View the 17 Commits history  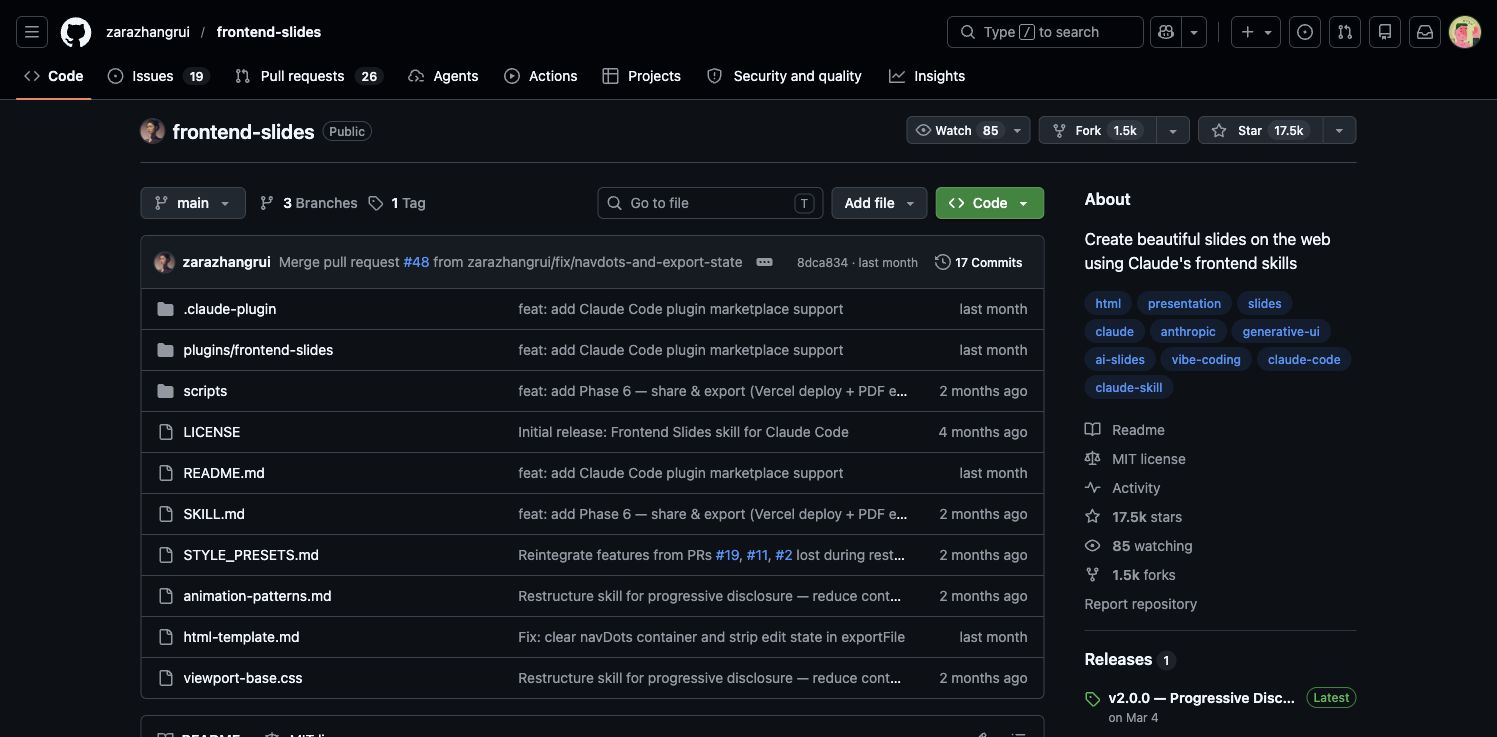979,263
